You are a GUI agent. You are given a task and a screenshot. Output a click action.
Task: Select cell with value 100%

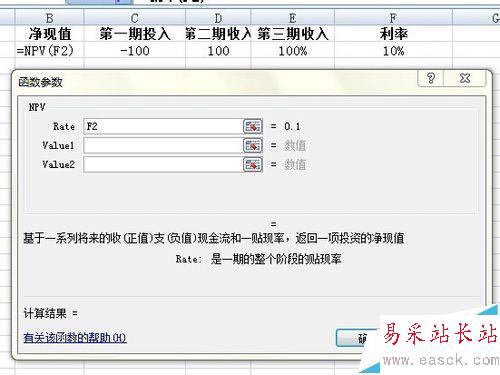coord(292,51)
